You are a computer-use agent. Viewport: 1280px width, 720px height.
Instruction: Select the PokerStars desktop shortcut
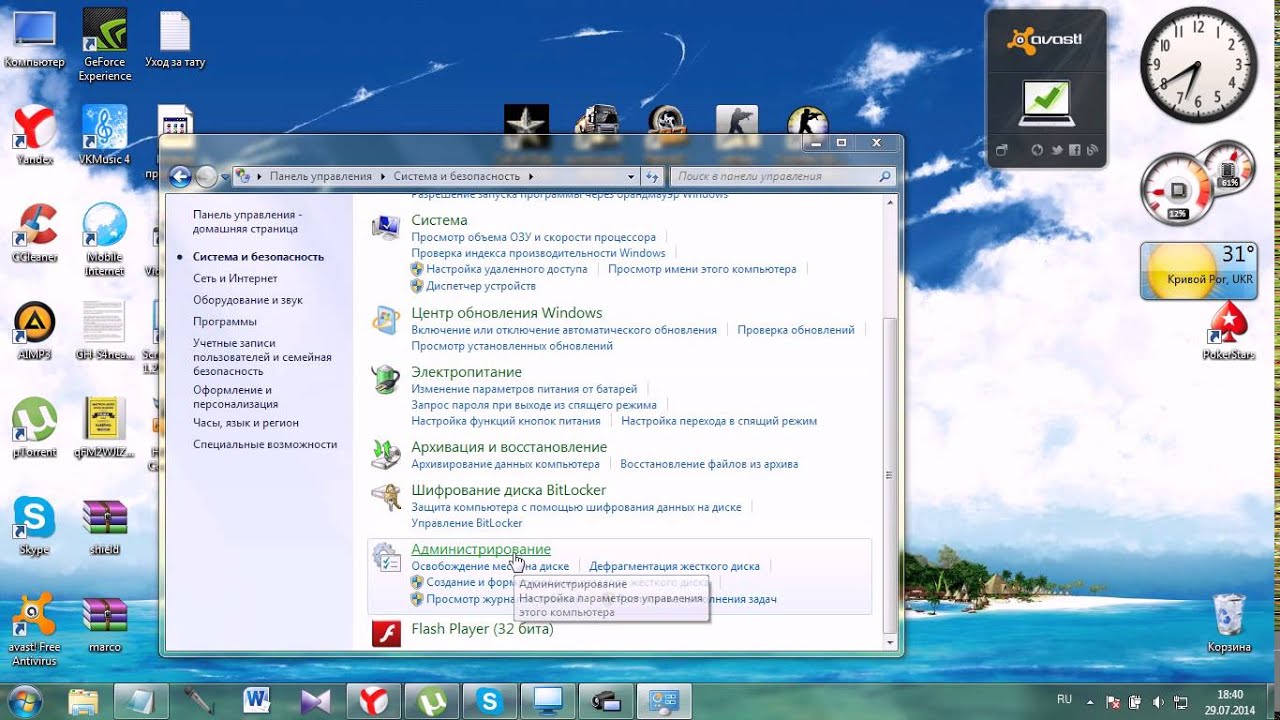(1228, 331)
